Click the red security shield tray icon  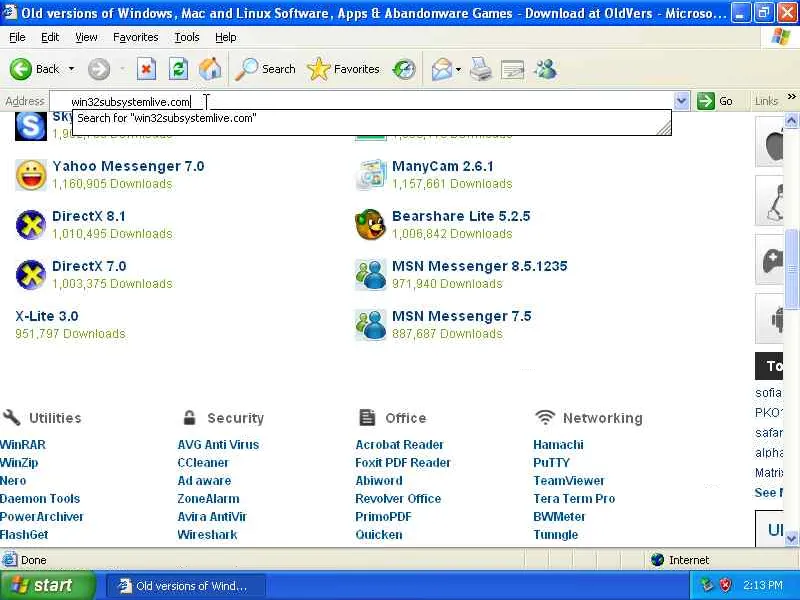click(725, 585)
